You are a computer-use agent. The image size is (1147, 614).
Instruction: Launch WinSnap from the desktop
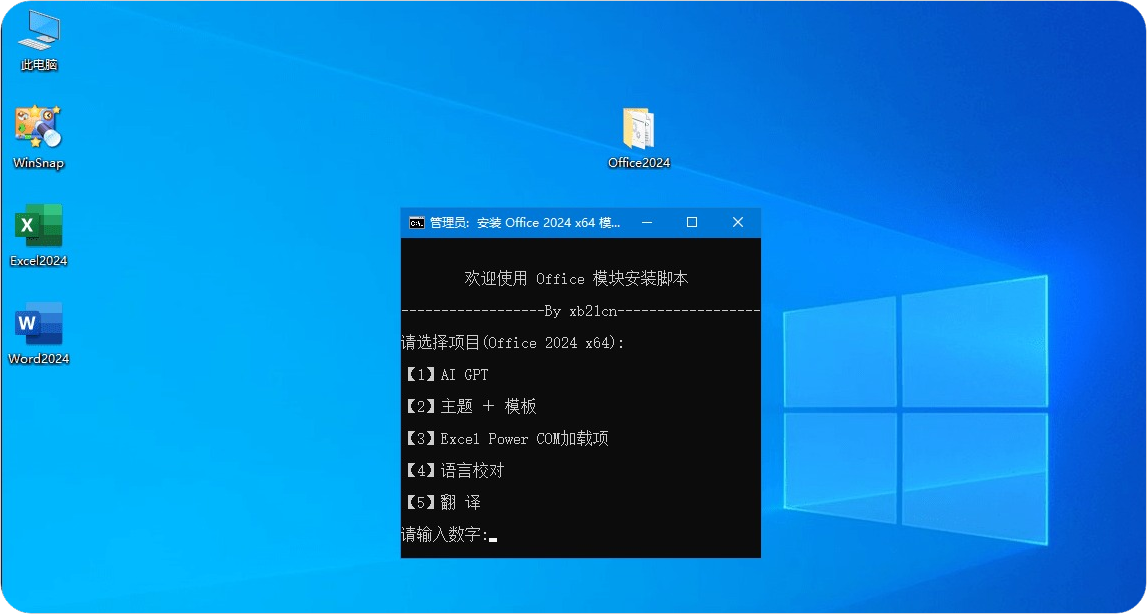point(38,130)
